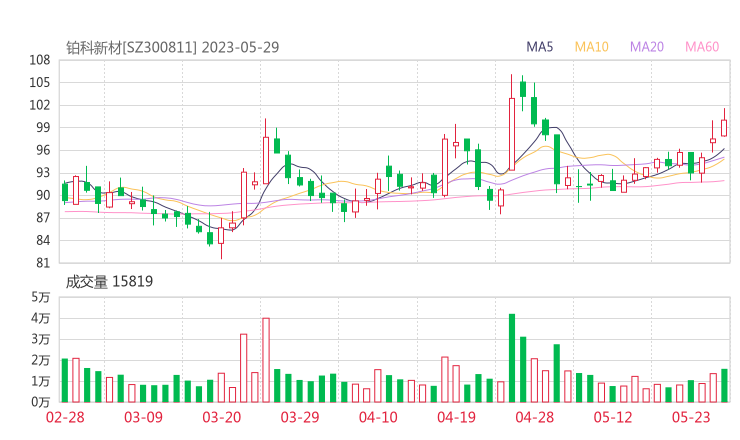Screen dimensions: 740x440
Task: Click the 81 price axis label
Action: (43, 263)
